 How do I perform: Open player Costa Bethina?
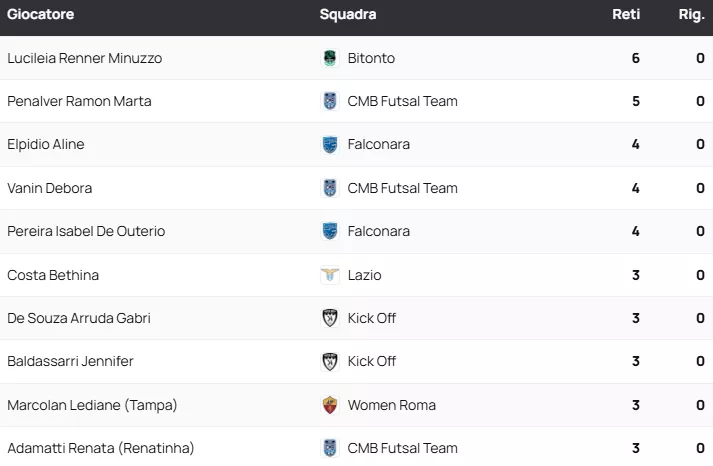pos(53,275)
